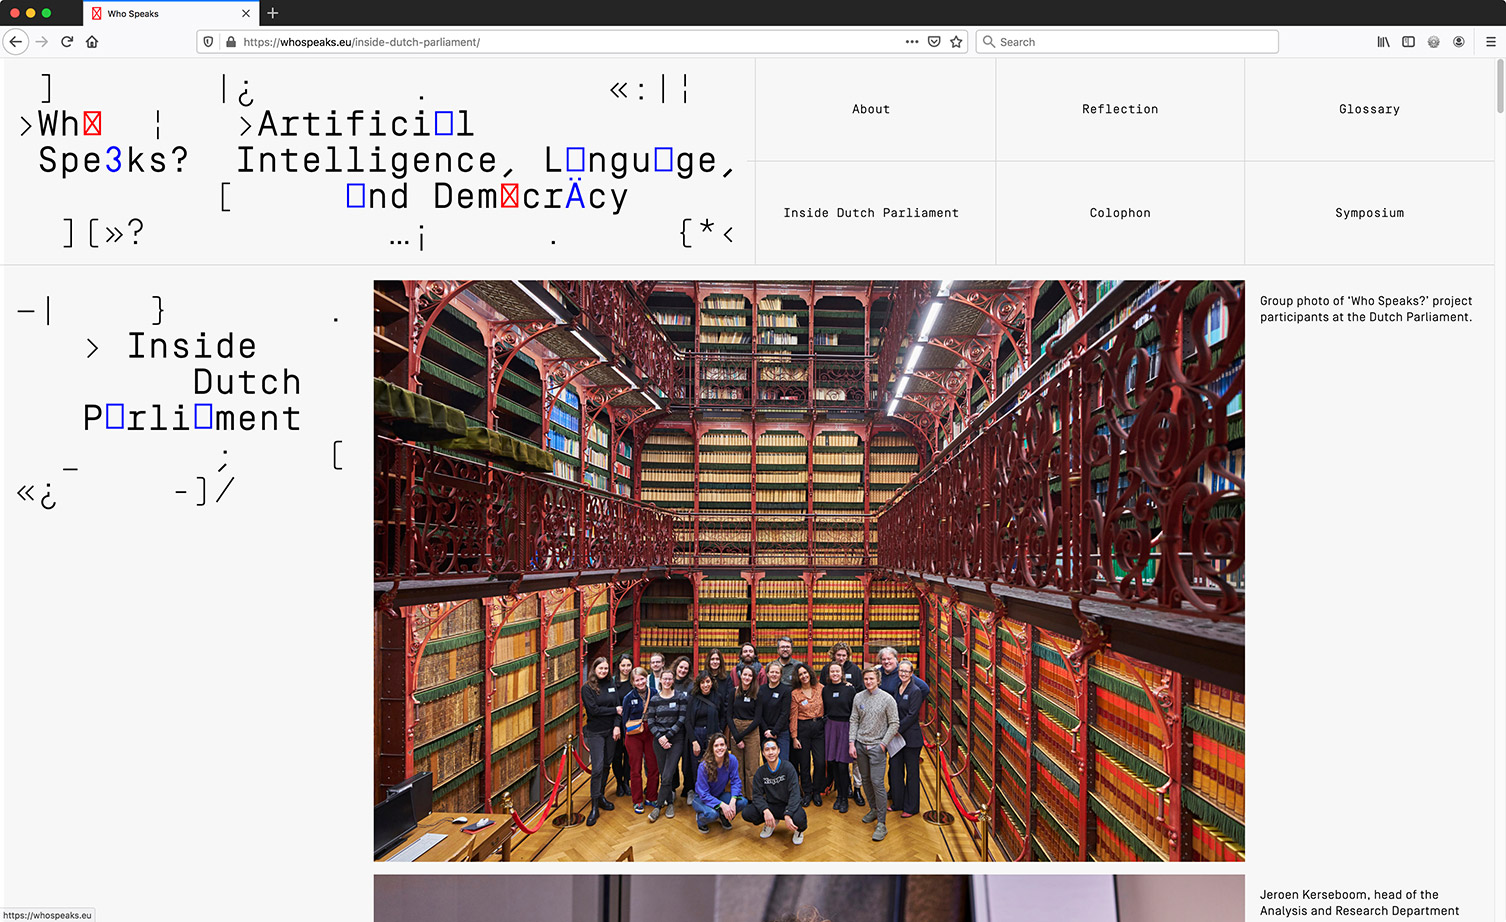
Task: Open the Symposium link
Action: [1369, 213]
